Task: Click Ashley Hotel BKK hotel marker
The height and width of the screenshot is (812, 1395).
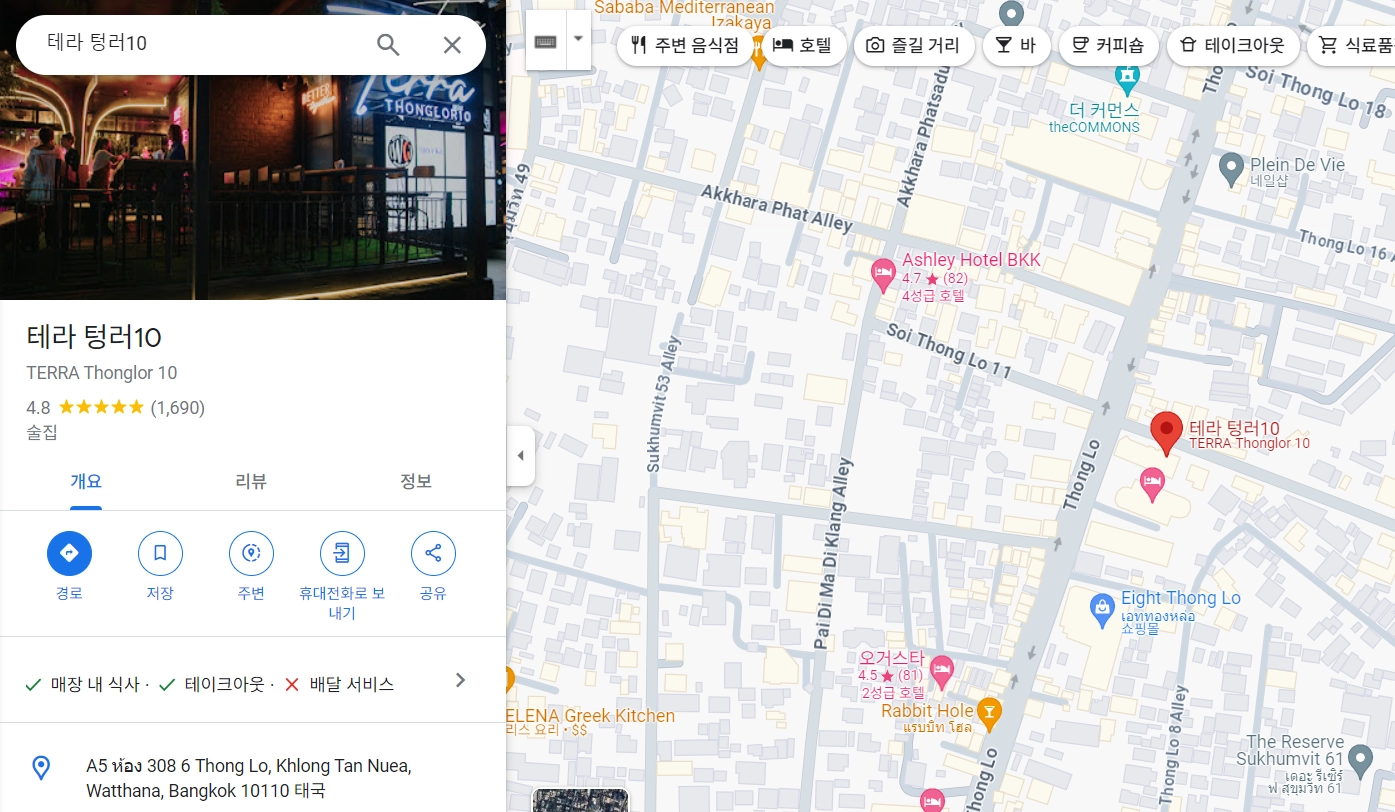Action: [x=883, y=276]
